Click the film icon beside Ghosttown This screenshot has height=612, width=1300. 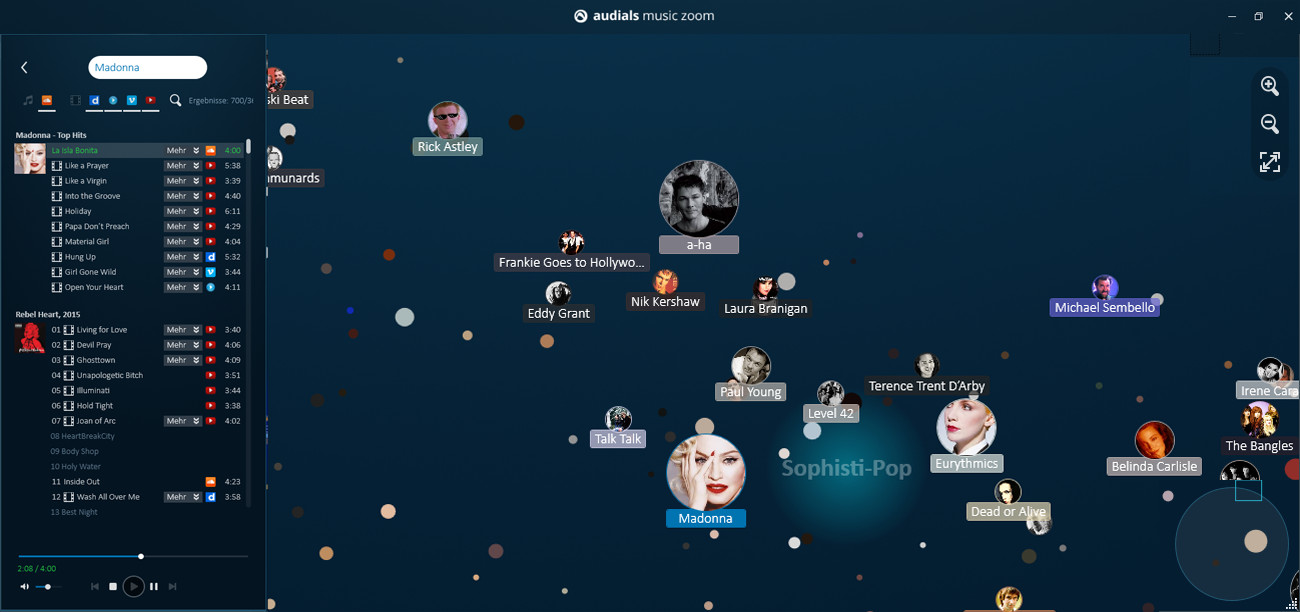(x=69, y=360)
